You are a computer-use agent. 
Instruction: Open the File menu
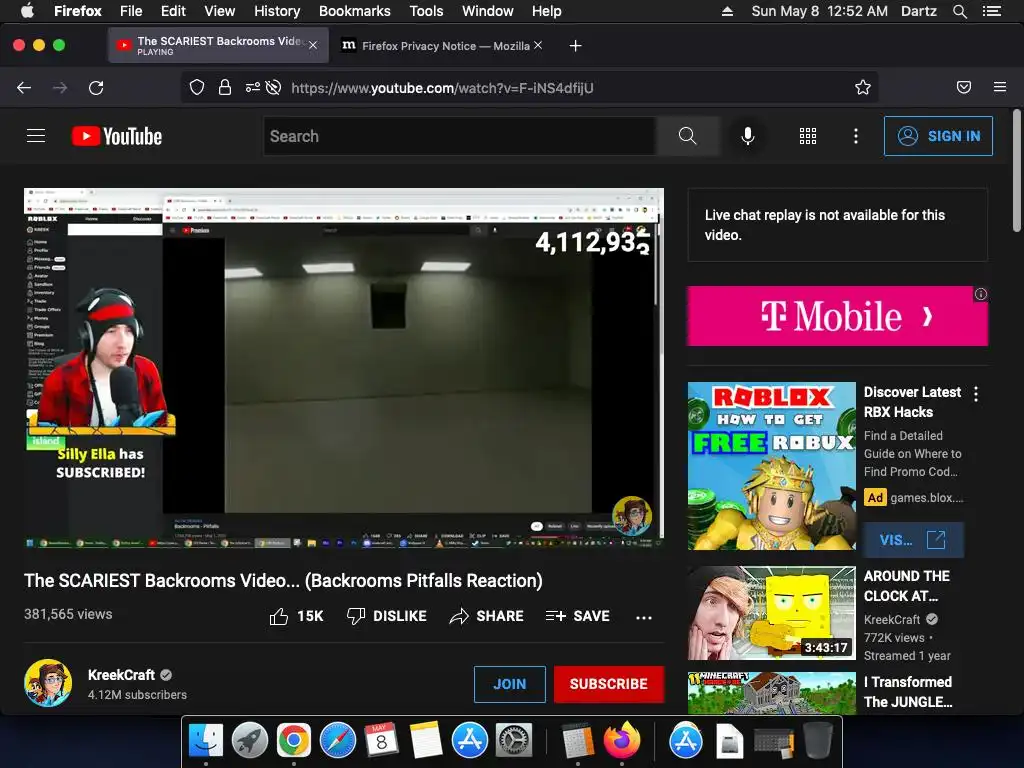(x=131, y=11)
